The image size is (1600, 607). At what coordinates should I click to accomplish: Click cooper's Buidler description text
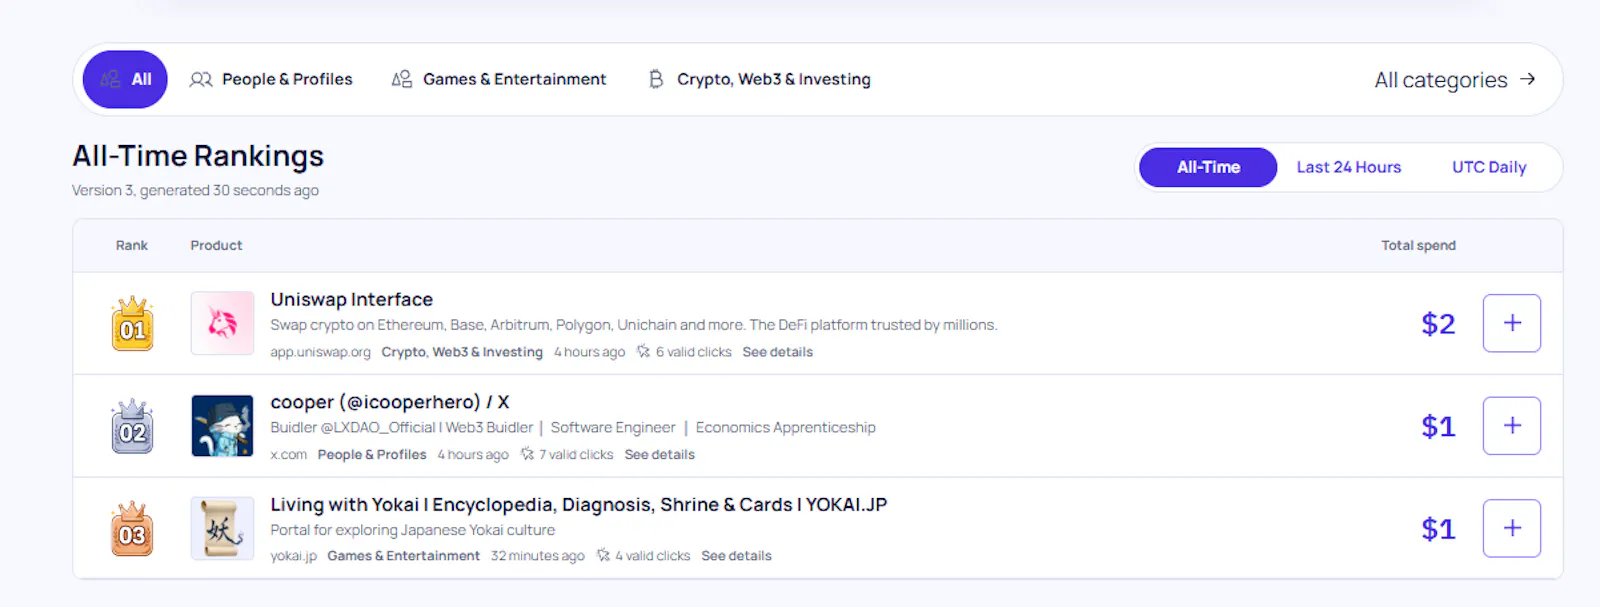pos(573,427)
